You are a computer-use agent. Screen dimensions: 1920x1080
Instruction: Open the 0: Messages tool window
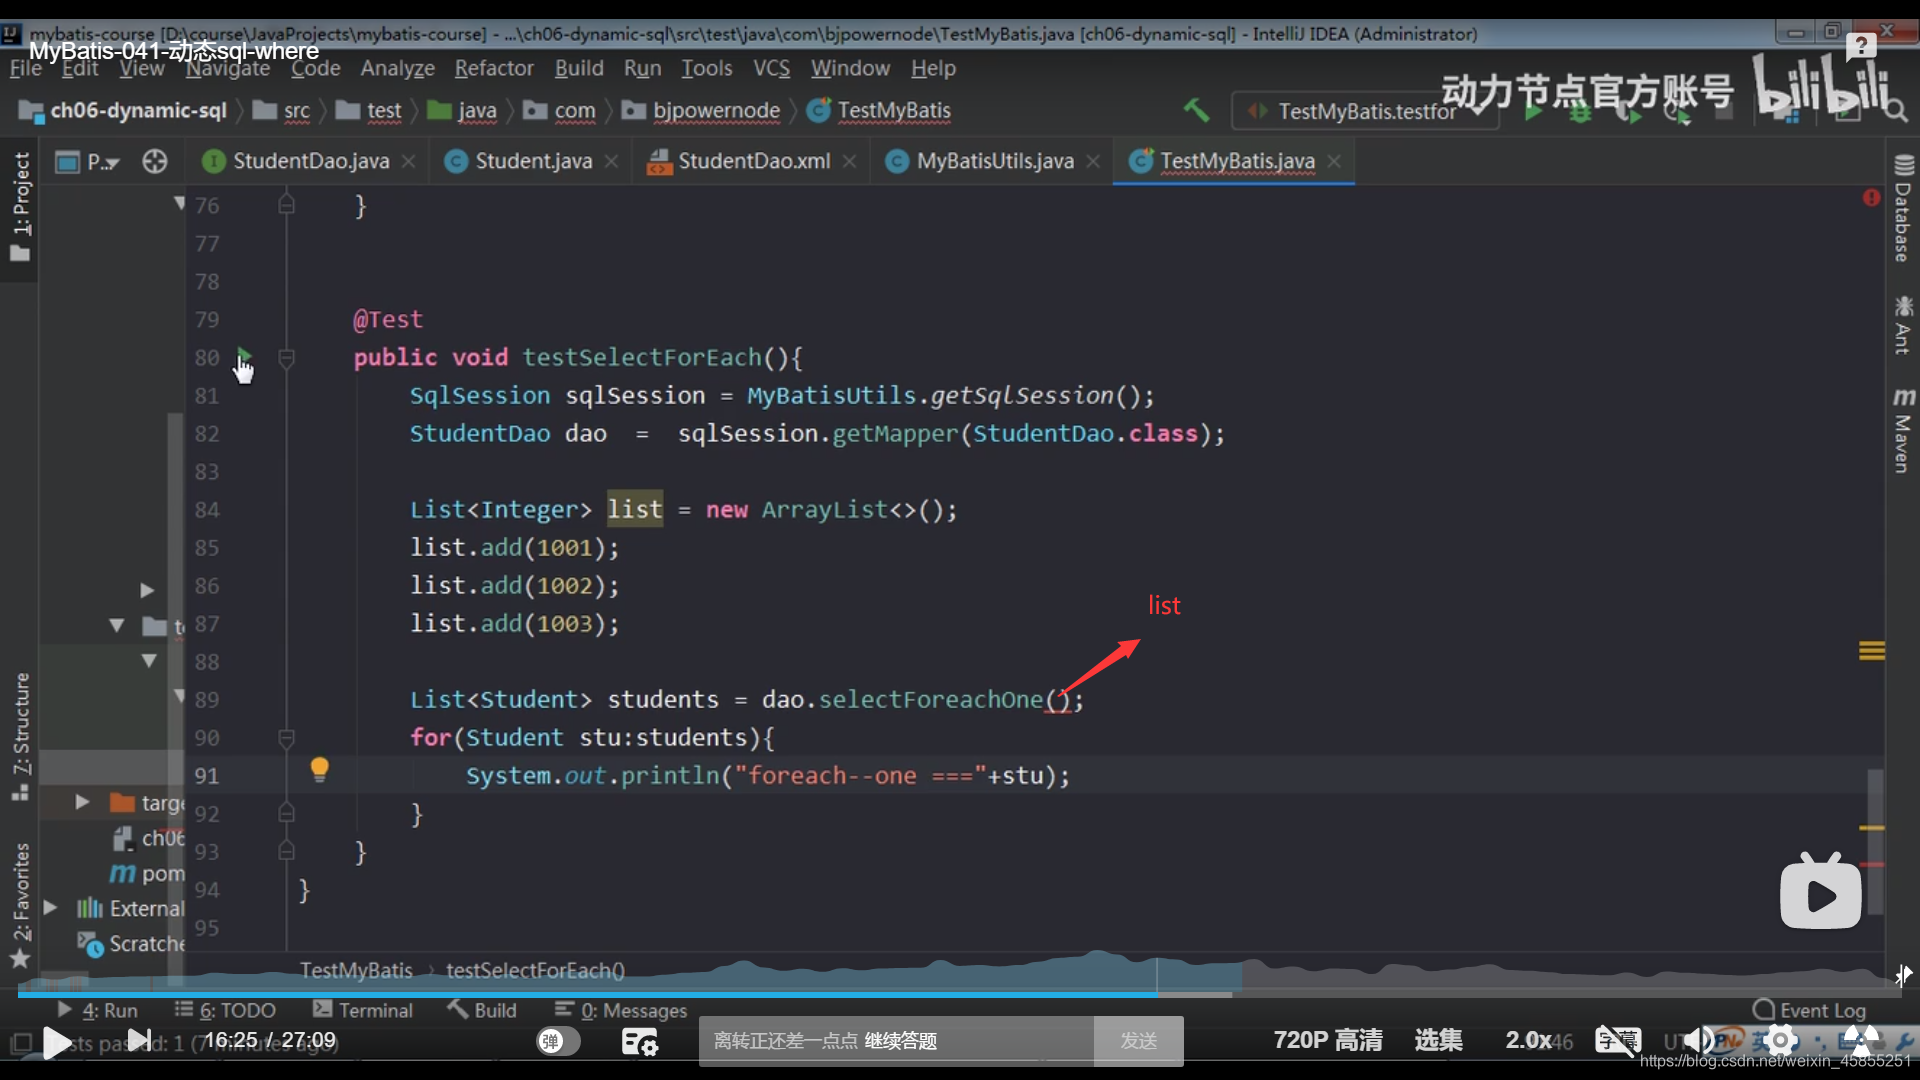point(621,1010)
